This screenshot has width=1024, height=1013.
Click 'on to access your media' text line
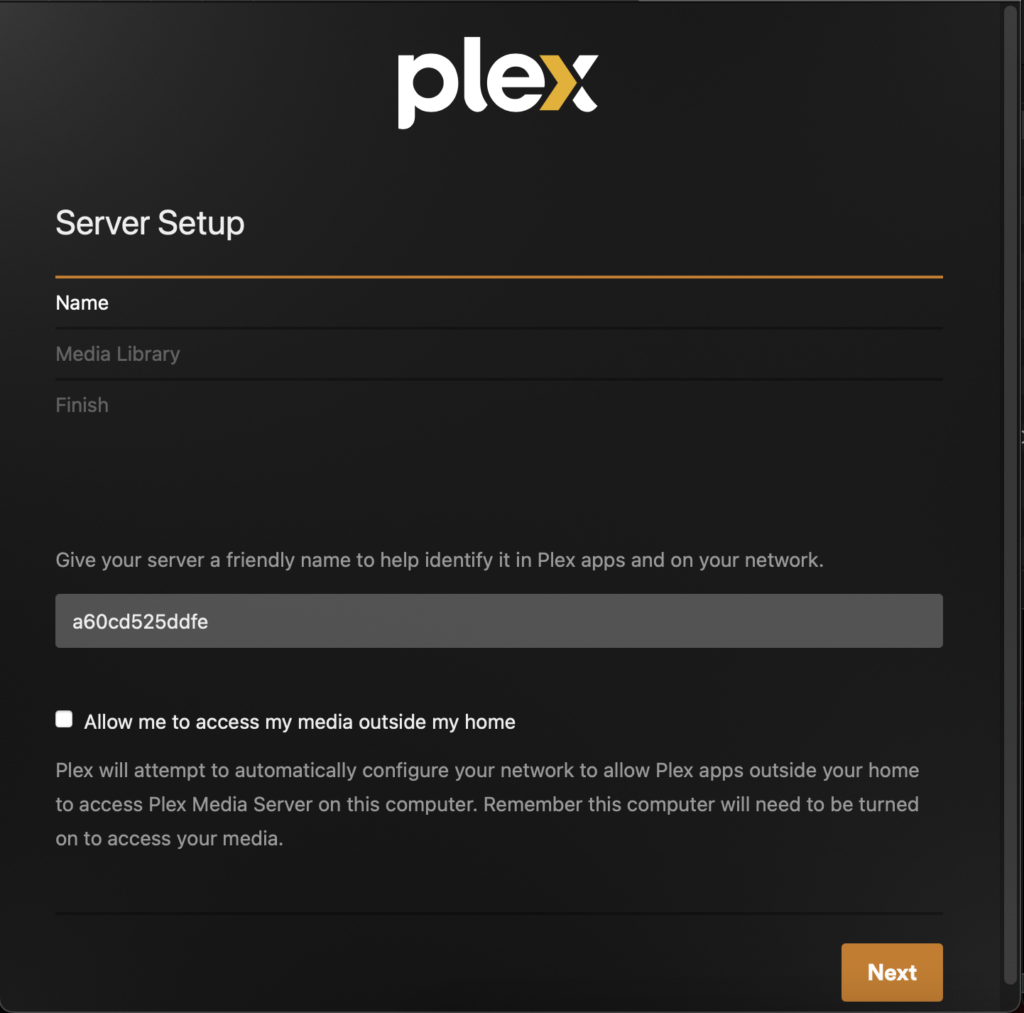point(169,839)
